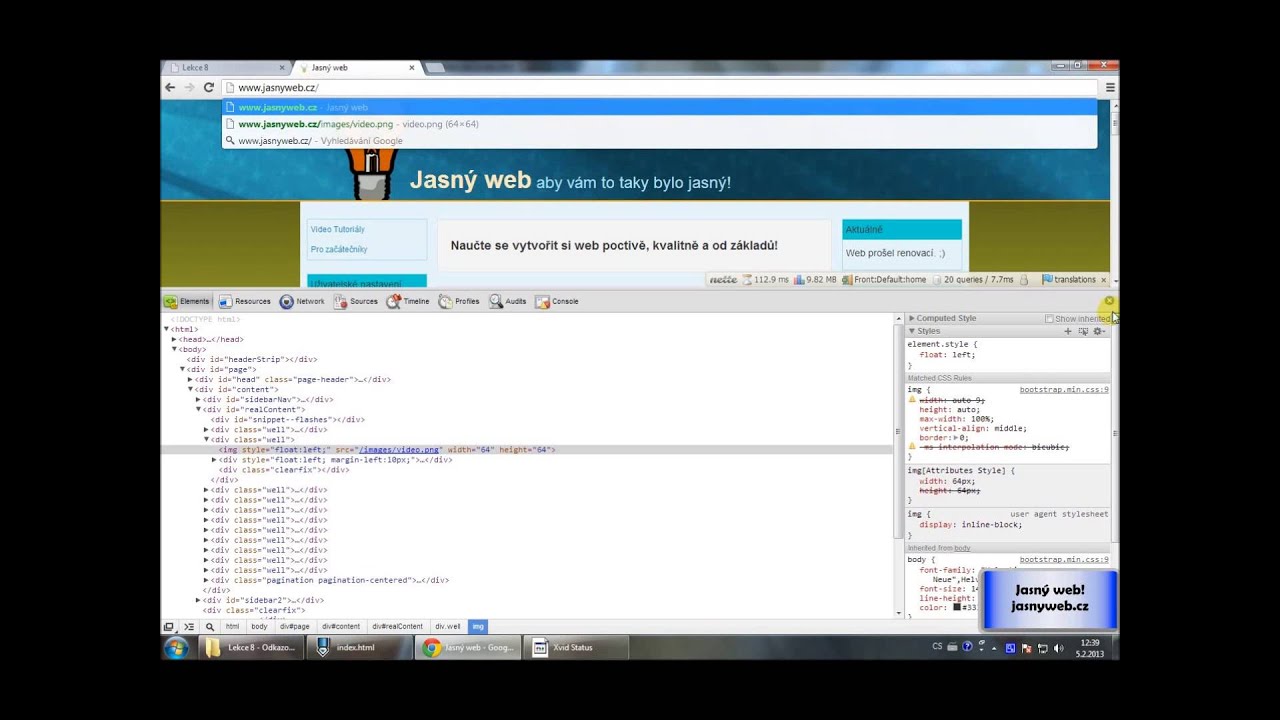Click the body color swatch #33
Viewport: 1280px width, 720px height.
click(x=957, y=608)
